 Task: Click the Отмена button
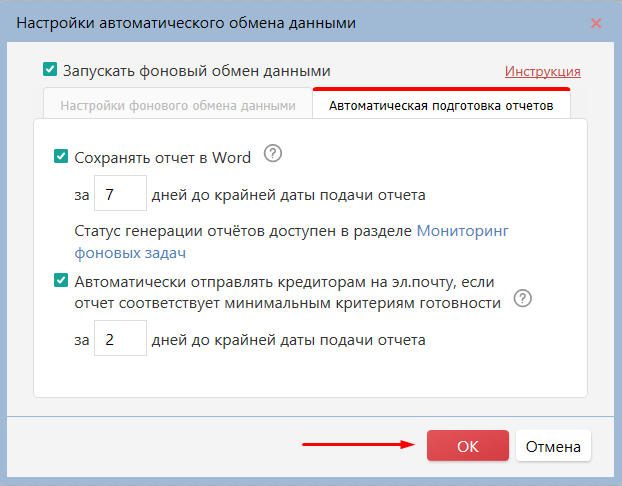[553, 446]
